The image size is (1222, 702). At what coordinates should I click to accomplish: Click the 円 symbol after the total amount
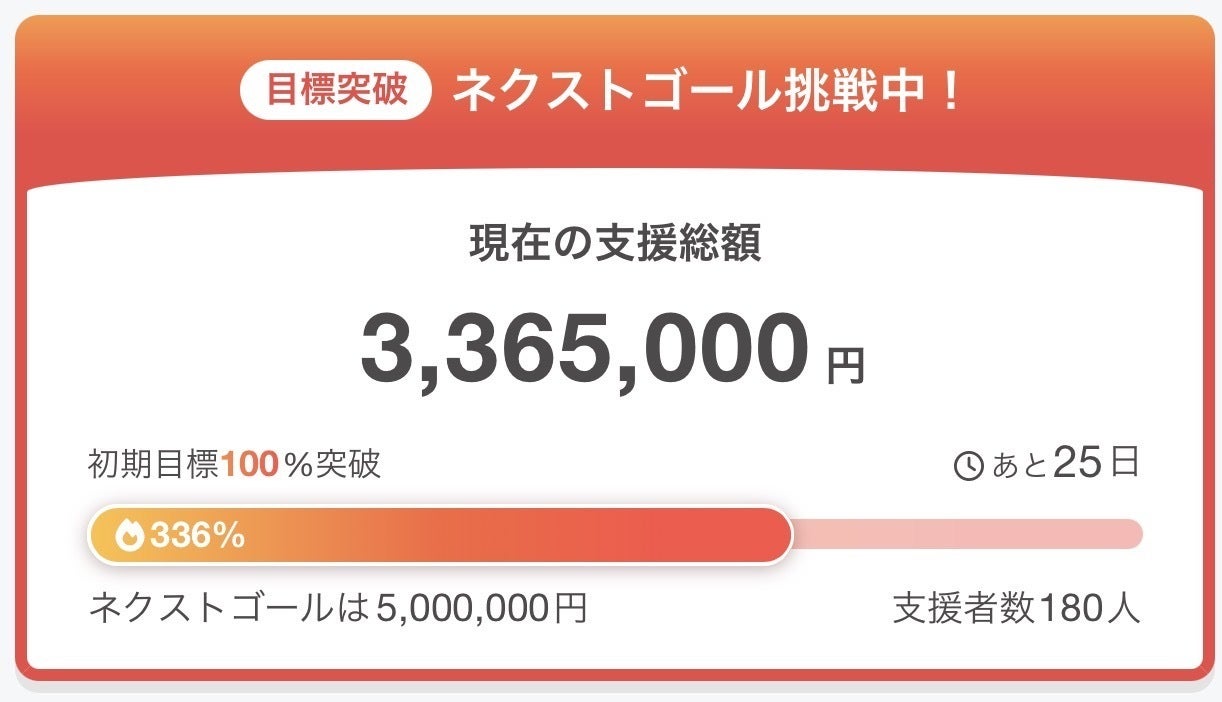coord(845,368)
